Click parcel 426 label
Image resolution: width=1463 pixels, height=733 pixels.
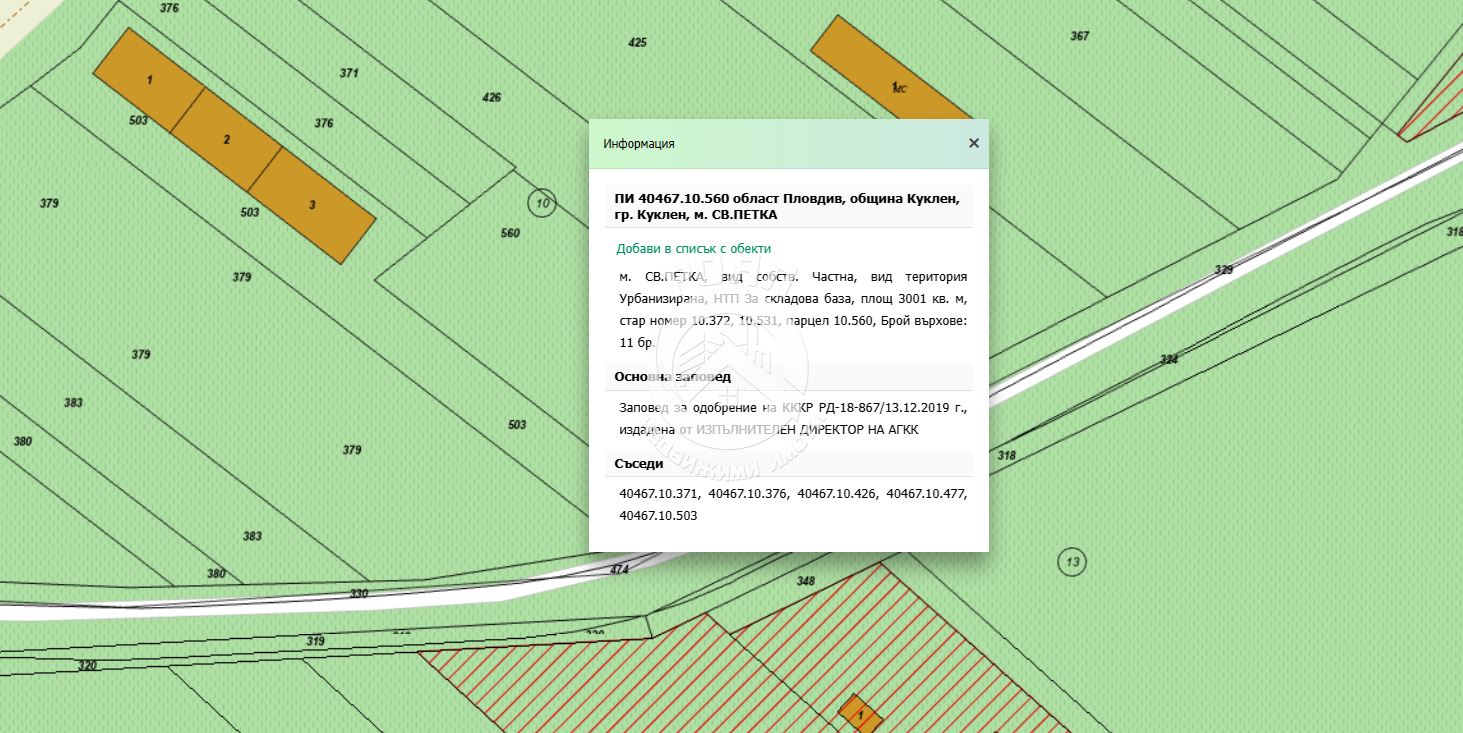[491, 97]
